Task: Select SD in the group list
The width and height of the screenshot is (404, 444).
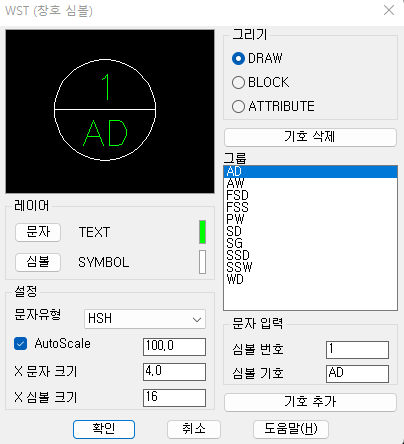Action: pos(310,231)
